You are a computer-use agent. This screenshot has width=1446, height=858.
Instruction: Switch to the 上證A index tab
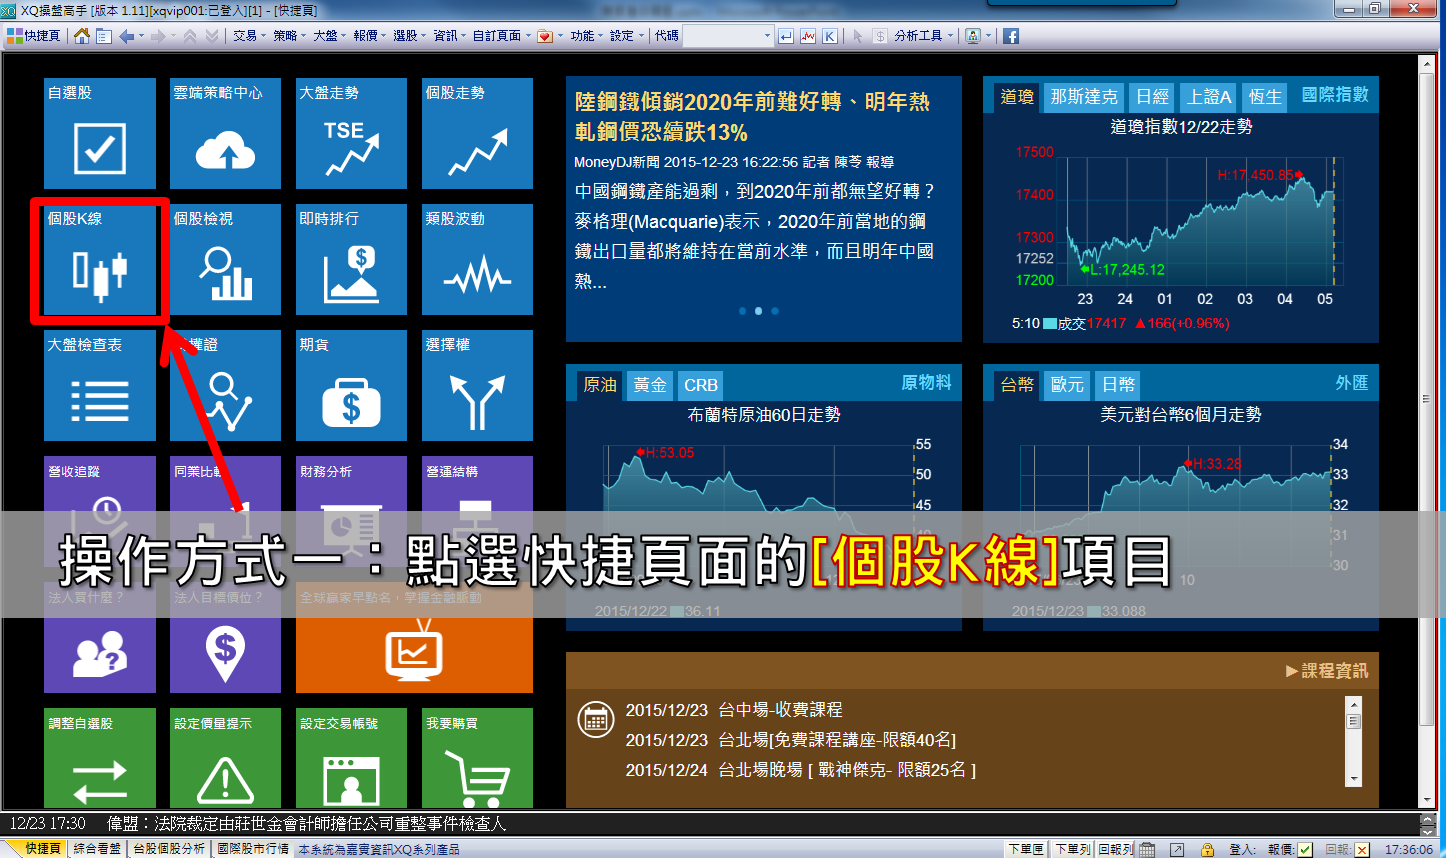click(1209, 97)
